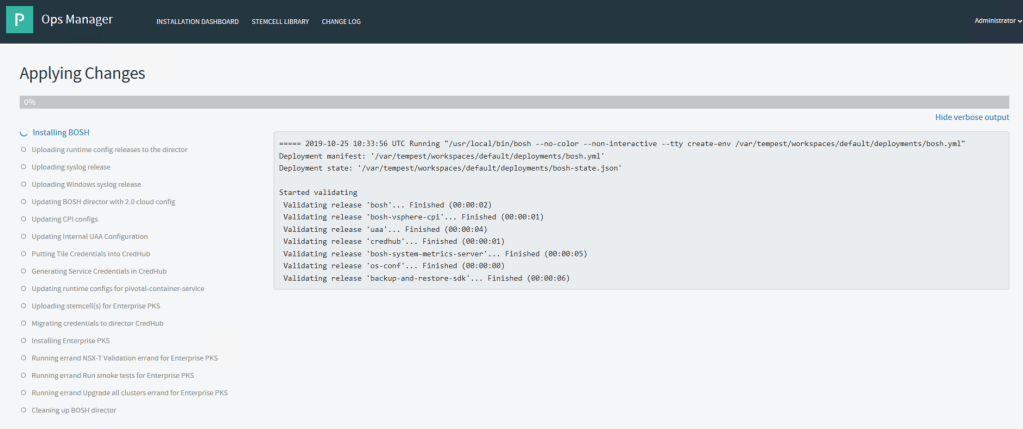The height and width of the screenshot is (429, 1023).
Task: Click the Uploading syslog release step
Action: tap(71, 167)
